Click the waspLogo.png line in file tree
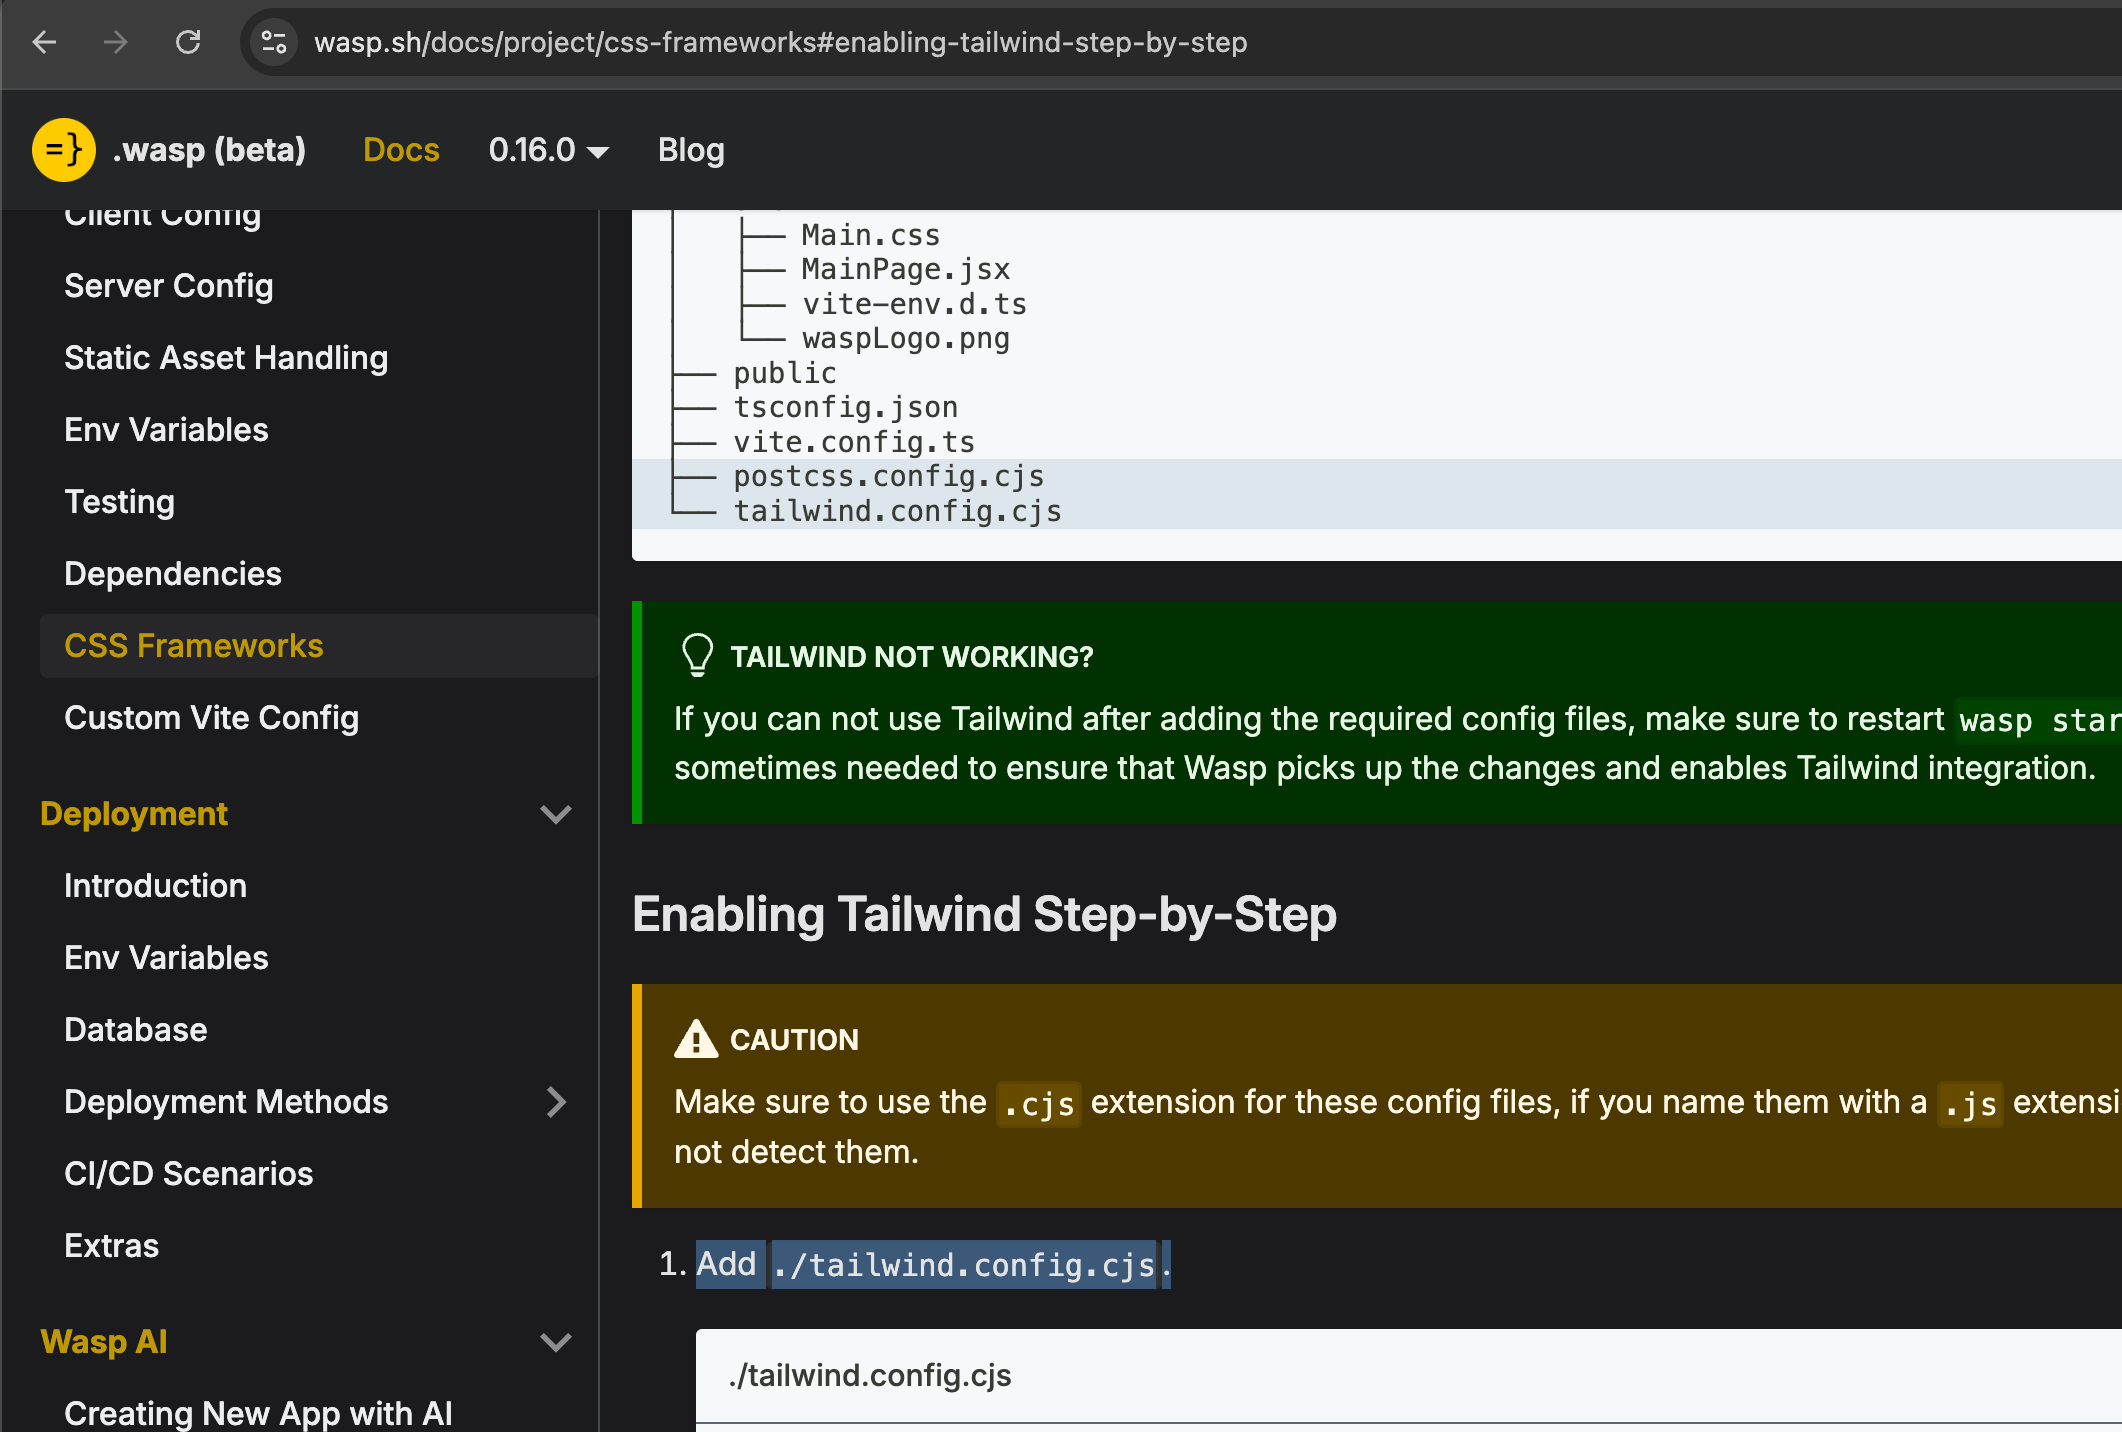 (906, 339)
